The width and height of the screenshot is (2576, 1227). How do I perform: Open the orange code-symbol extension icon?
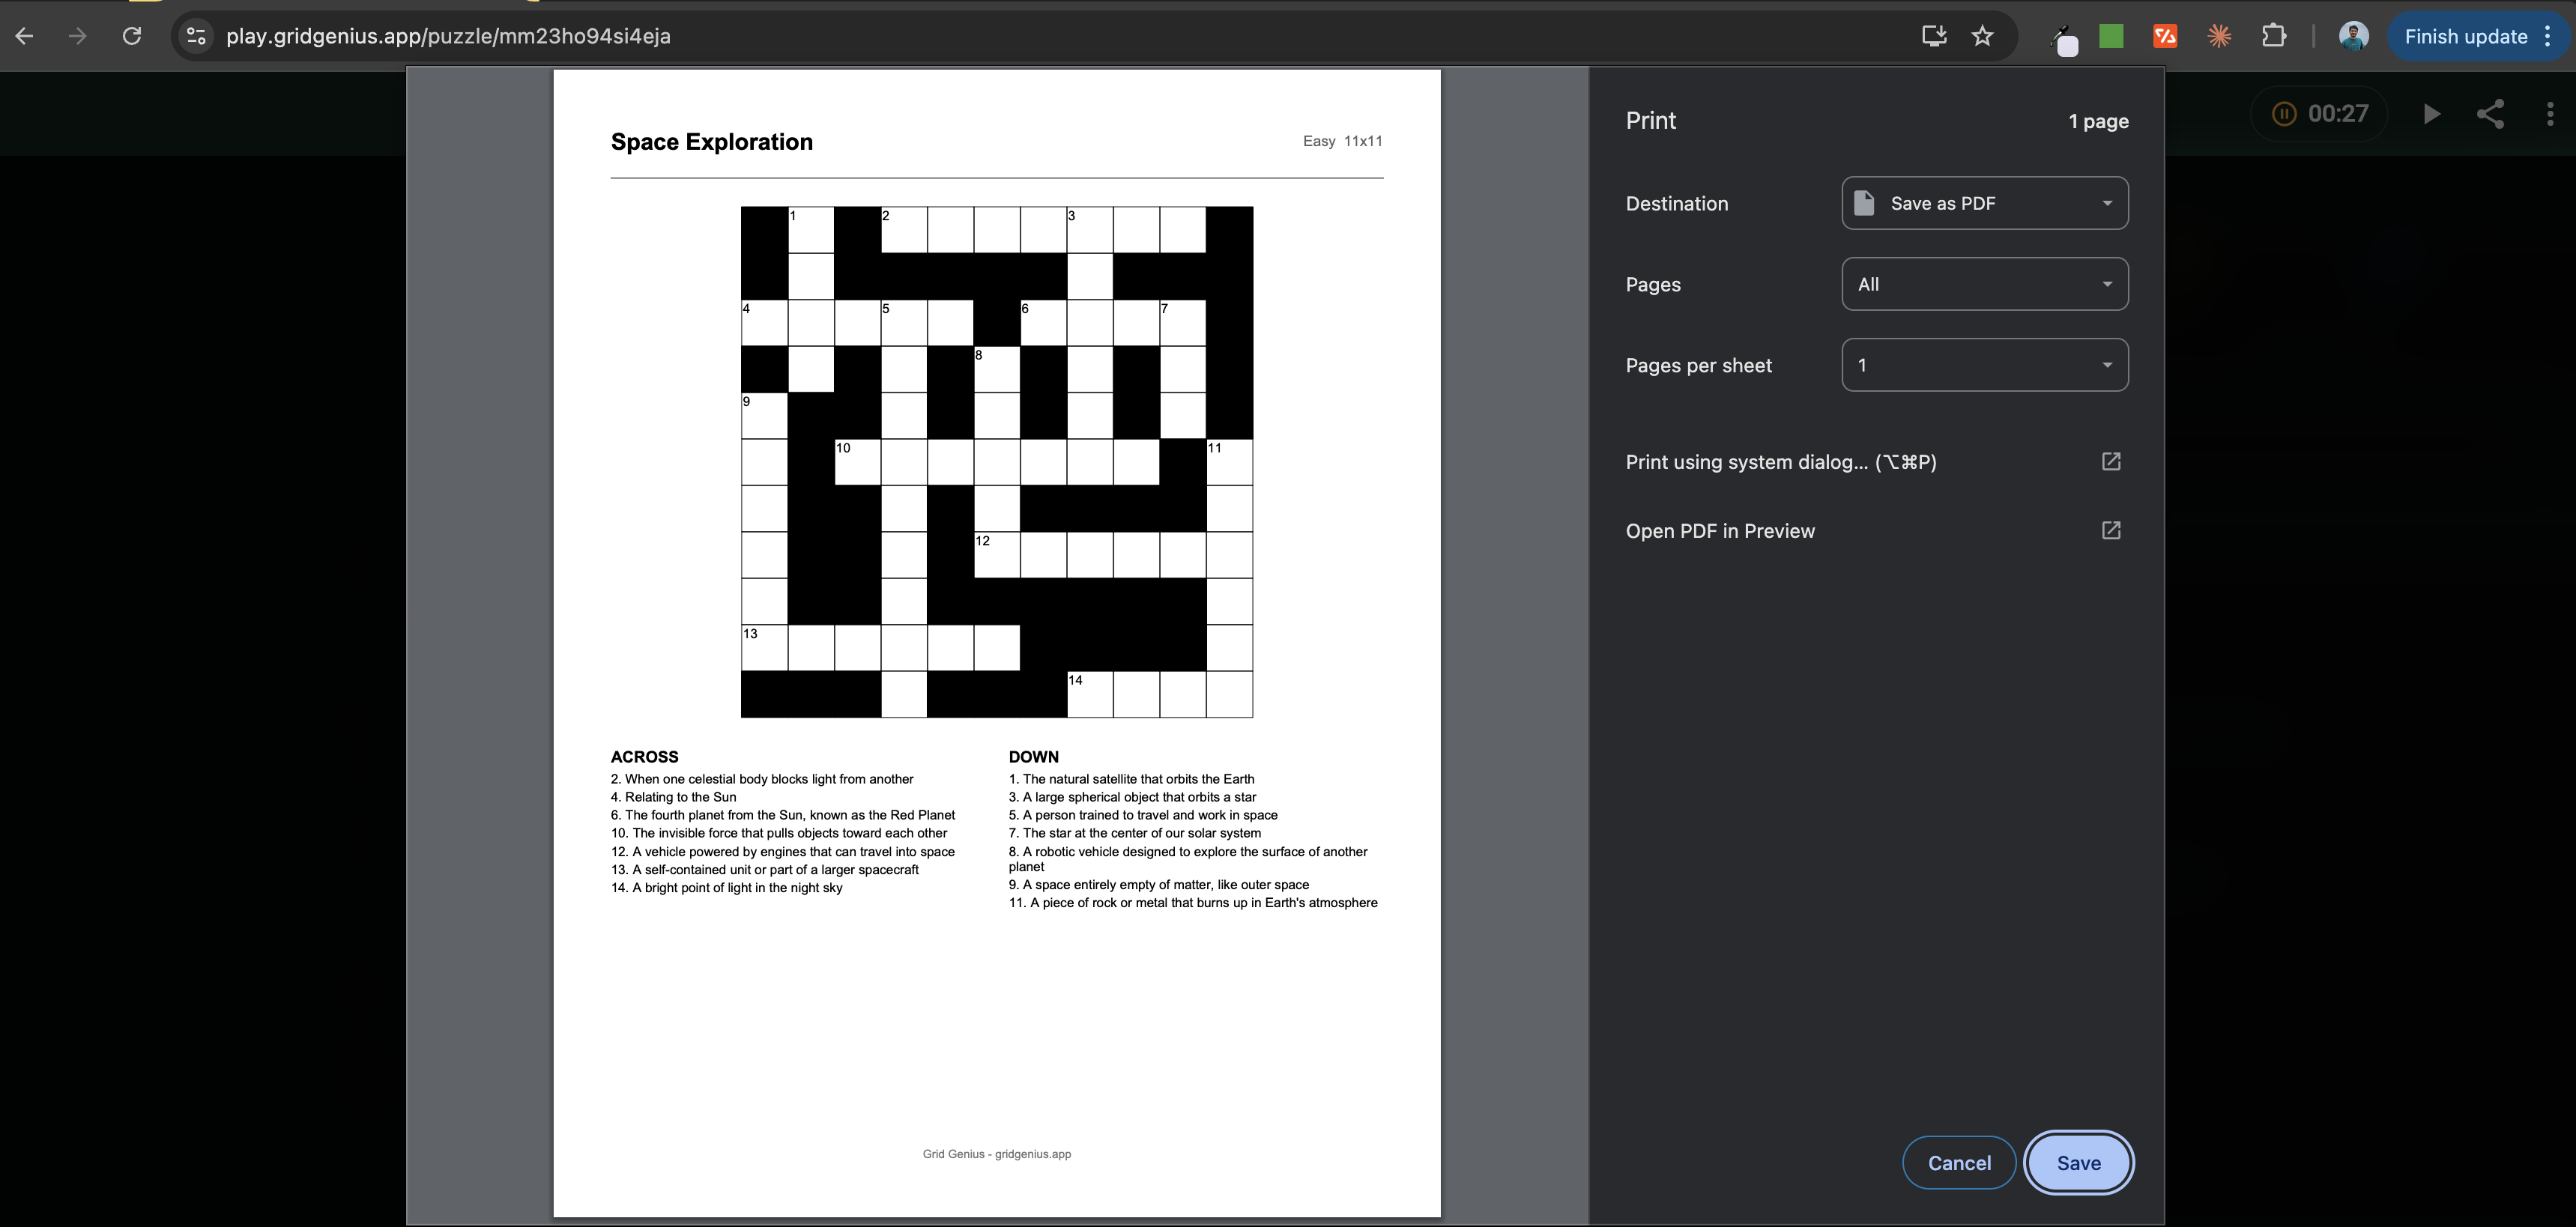click(x=2166, y=36)
